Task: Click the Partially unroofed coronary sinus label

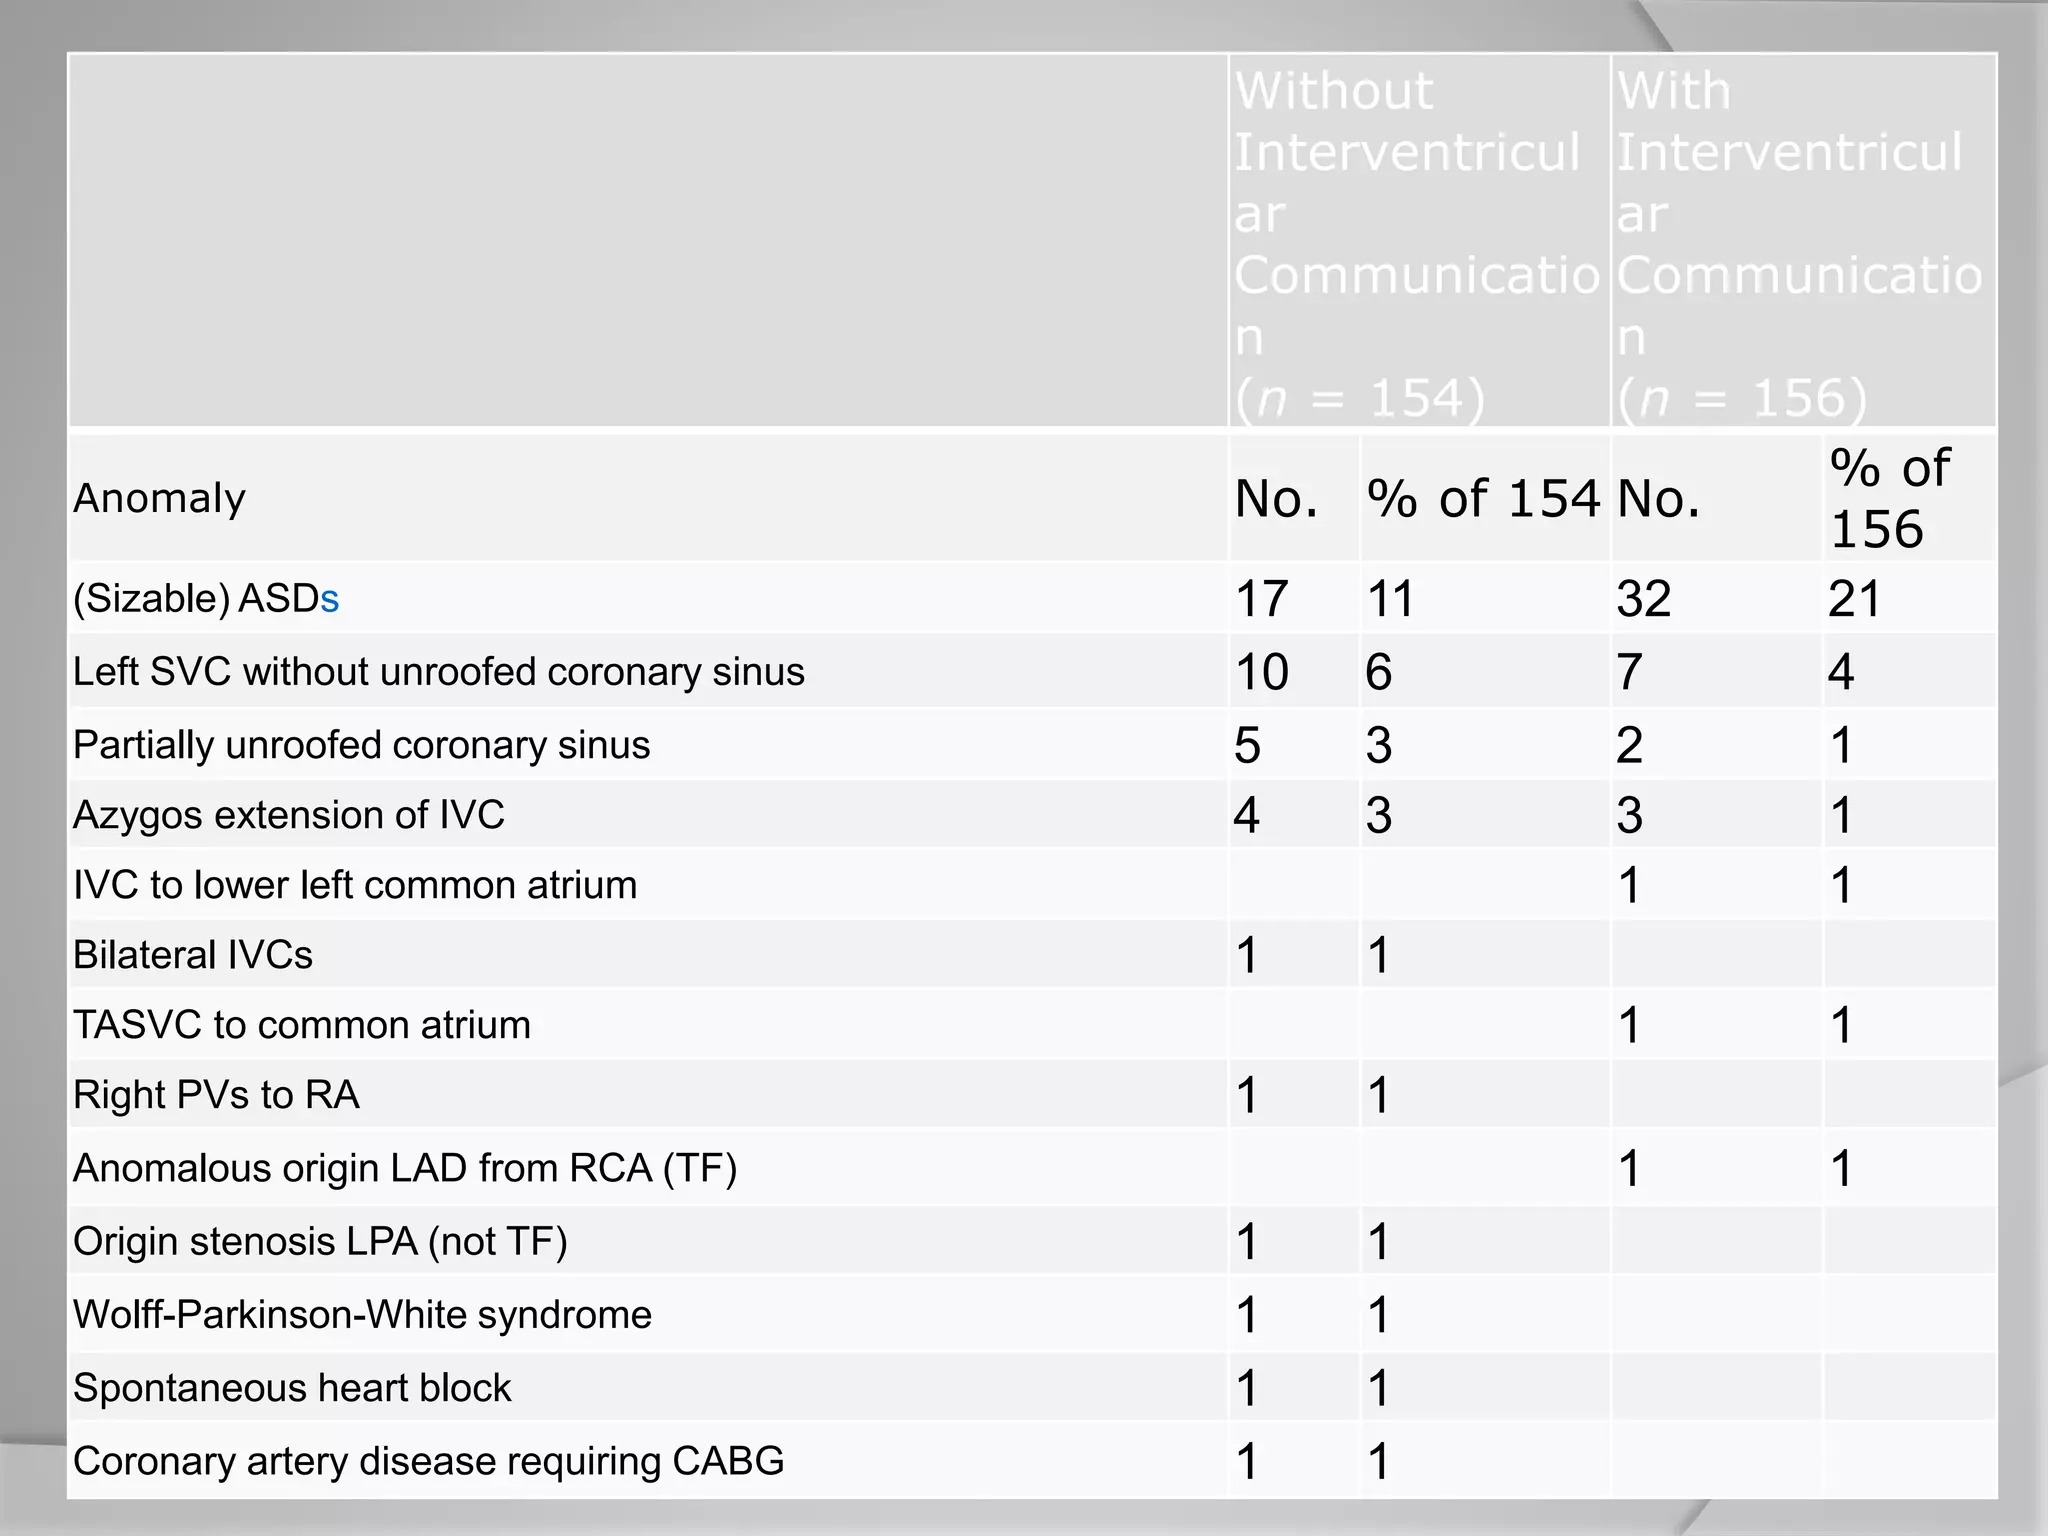Action: 361,746
